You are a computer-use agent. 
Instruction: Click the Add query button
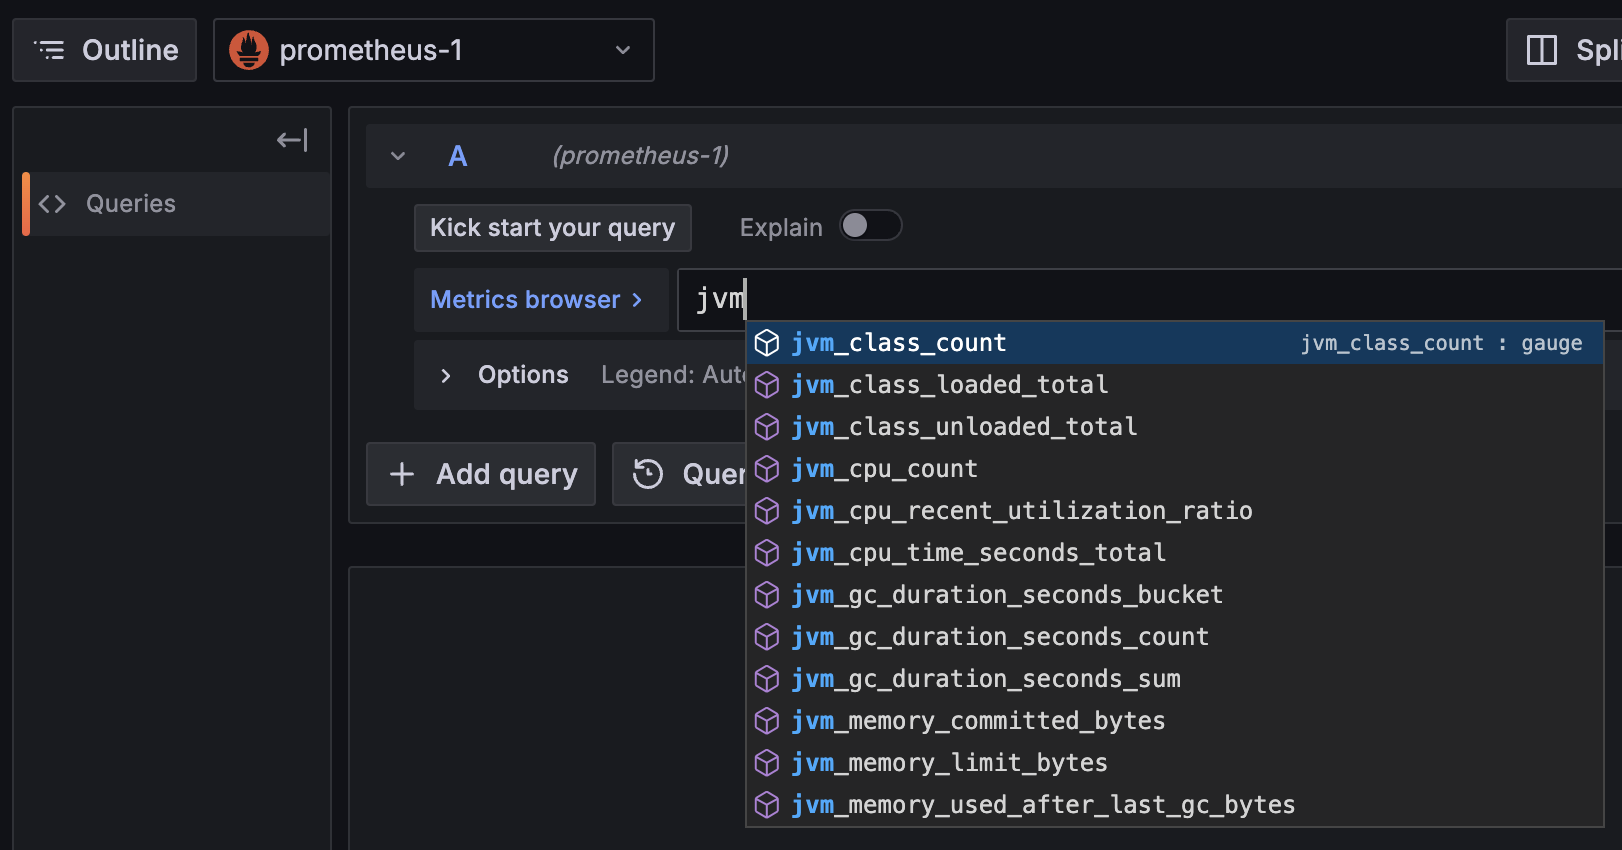[481, 474]
